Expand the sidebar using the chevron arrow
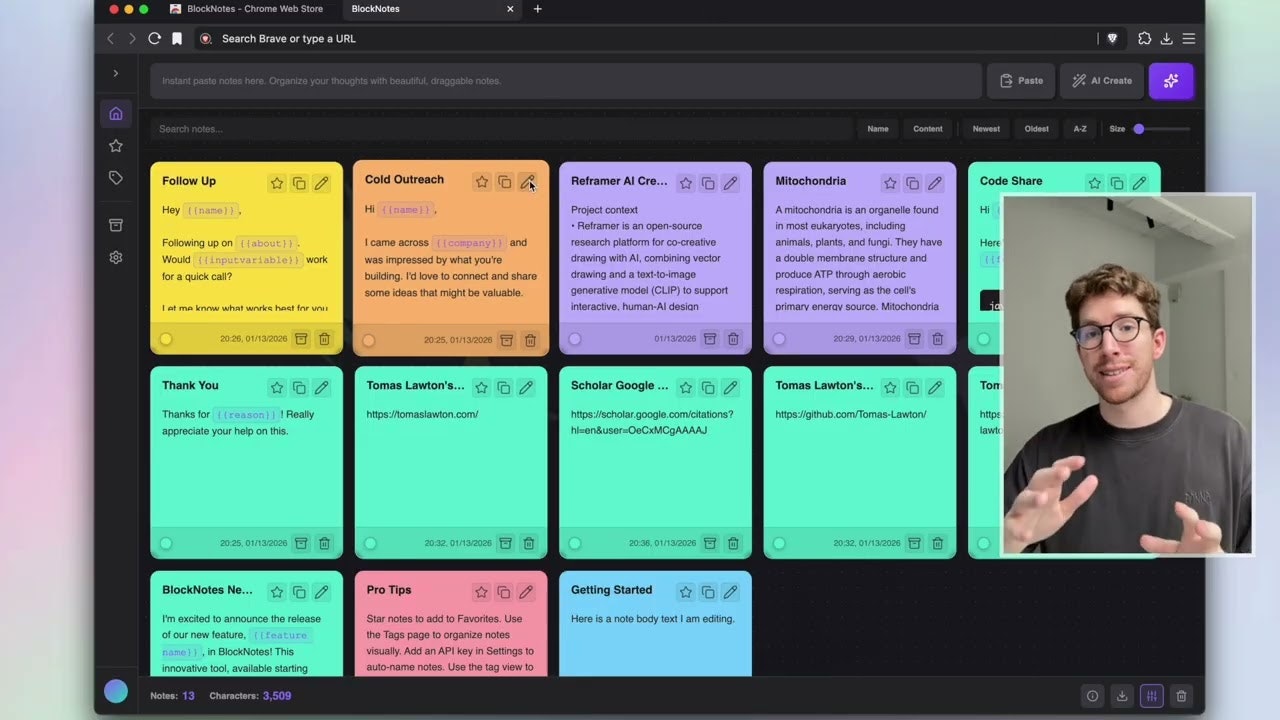The height and width of the screenshot is (720, 1280). 115,73
